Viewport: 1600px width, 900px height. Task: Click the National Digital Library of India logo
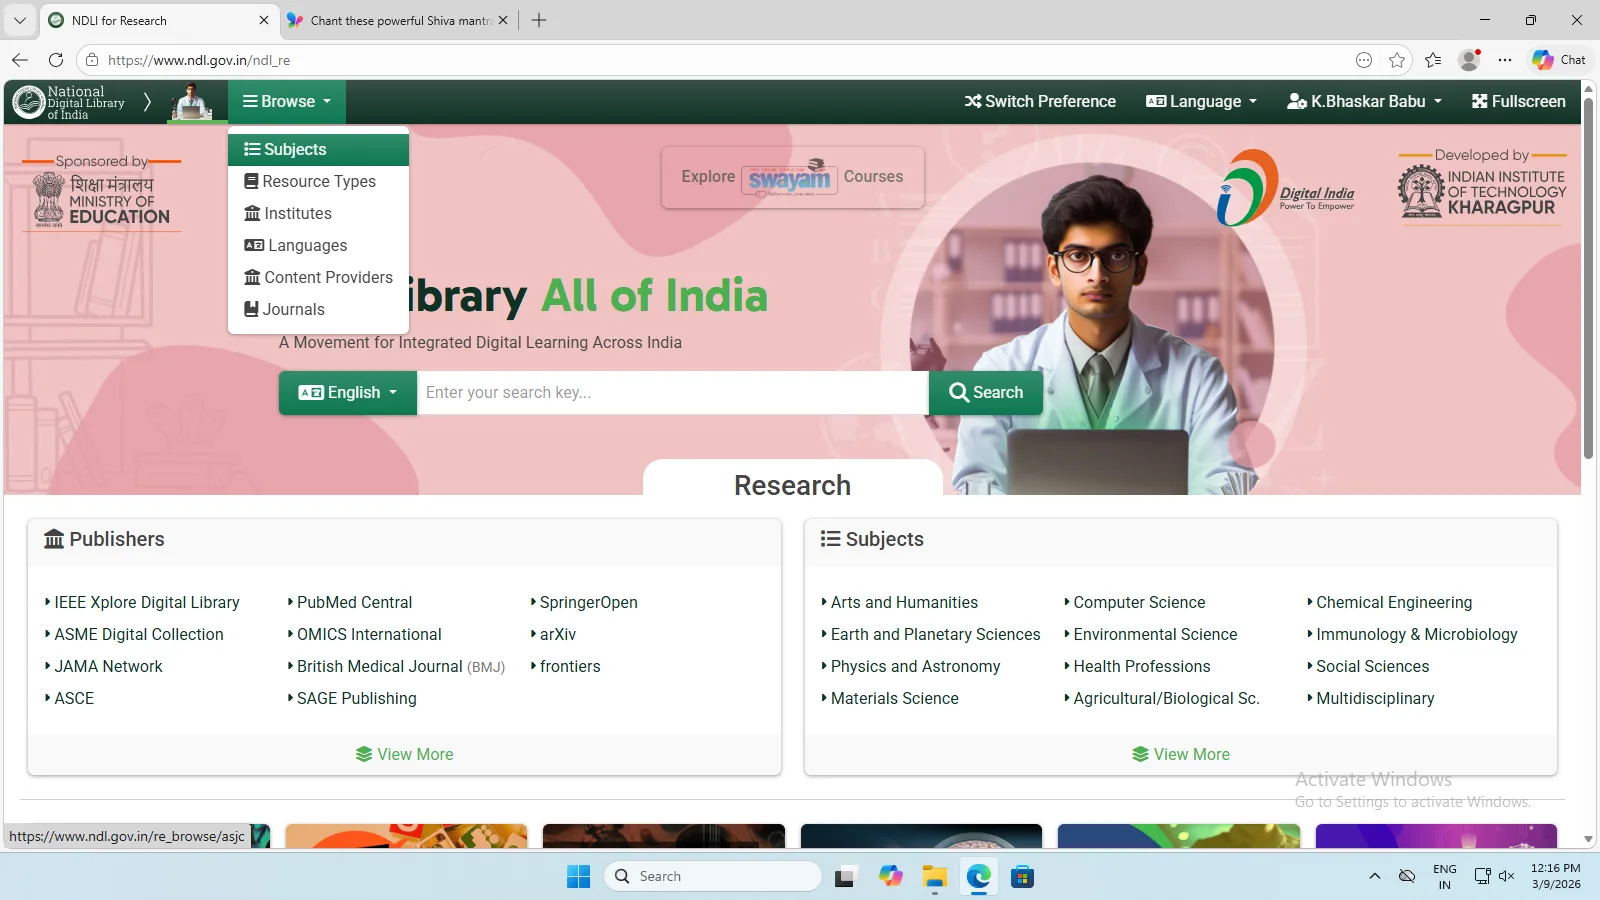point(68,102)
